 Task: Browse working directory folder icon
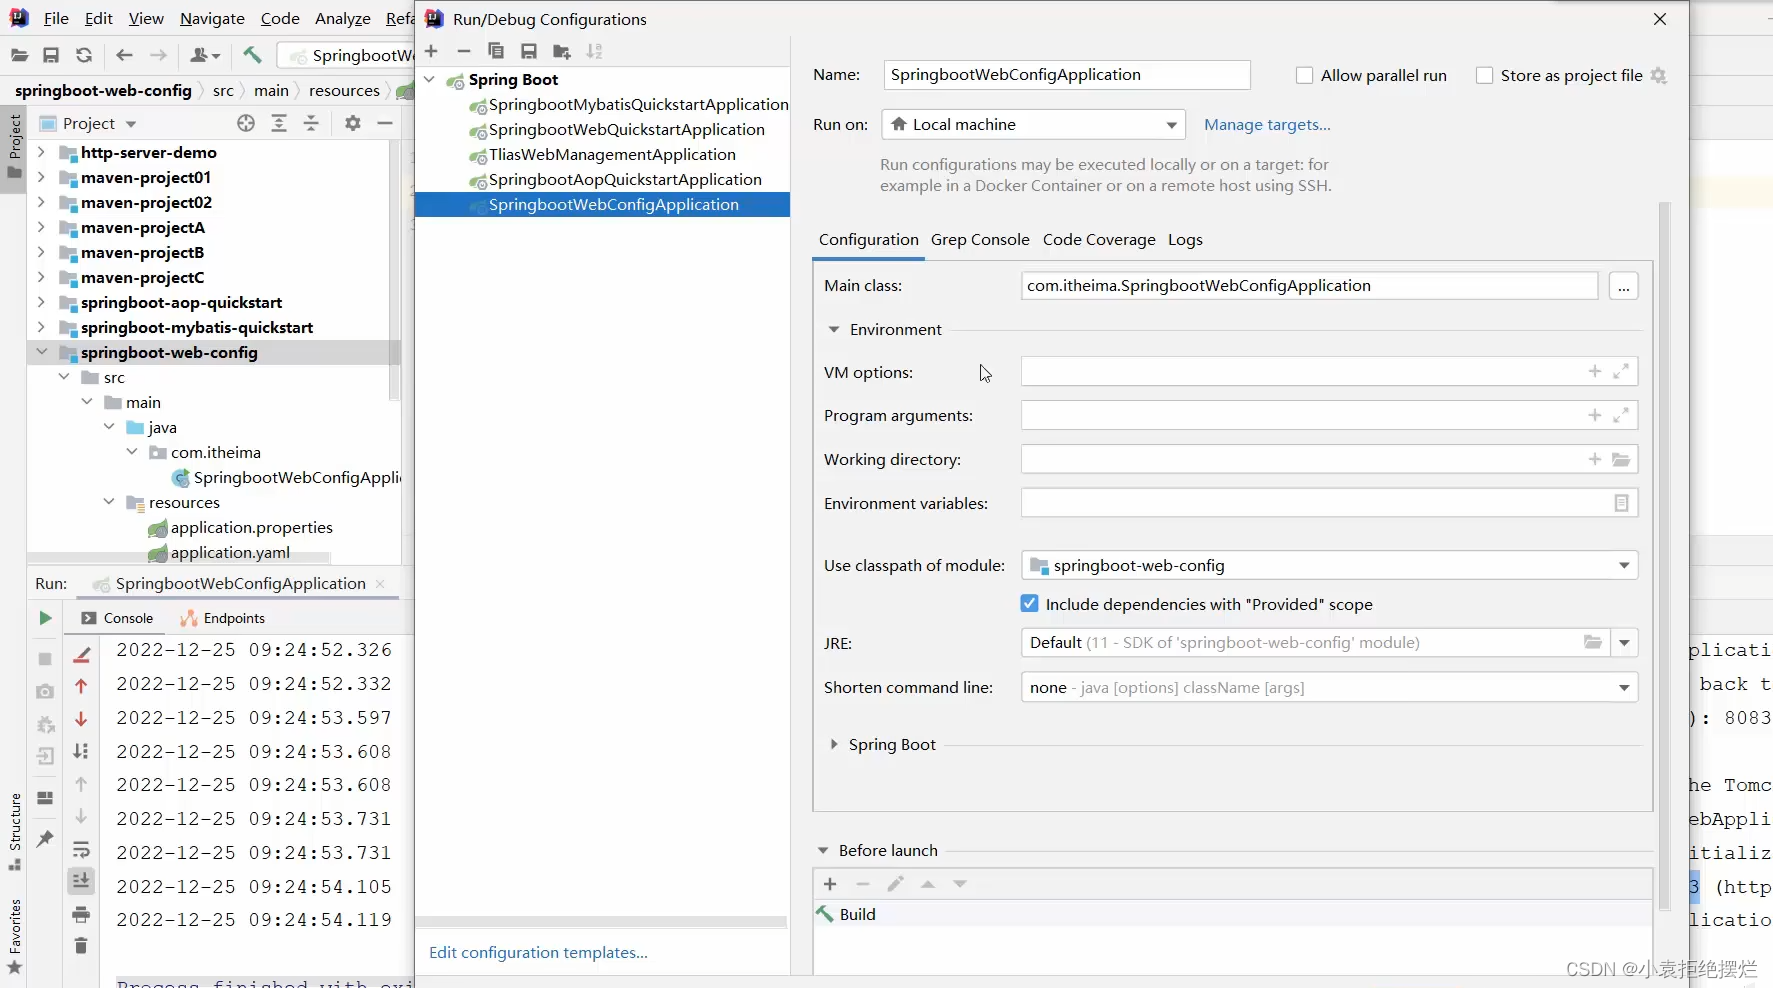pos(1621,459)
